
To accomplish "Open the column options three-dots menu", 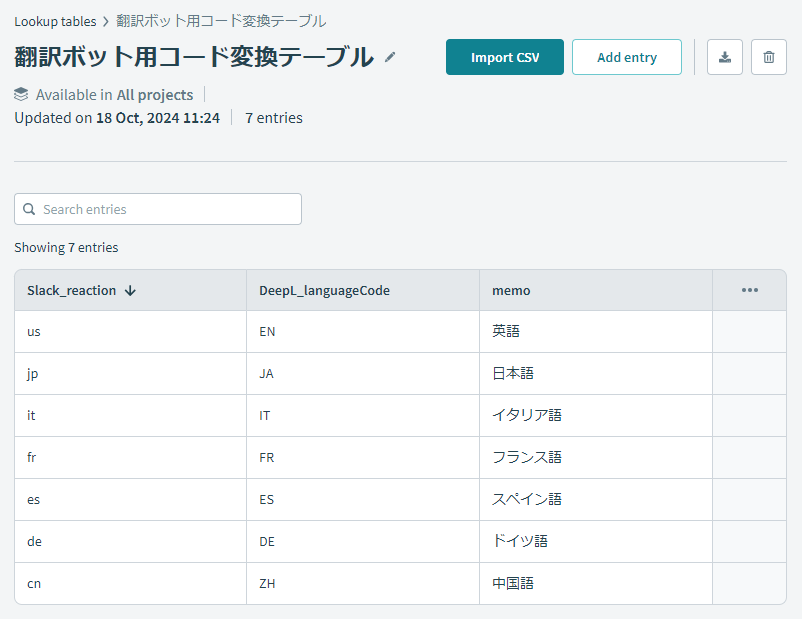I will tap(750, 290).
